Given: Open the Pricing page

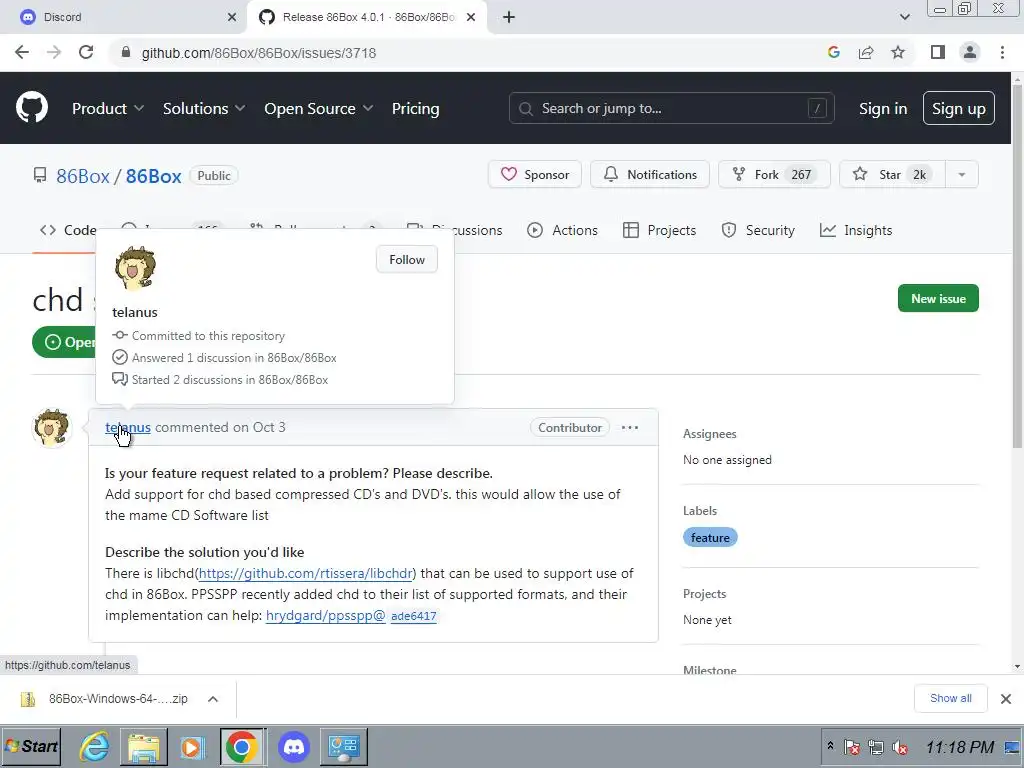Looking at the screenshot, I should (x=415, y=108).
